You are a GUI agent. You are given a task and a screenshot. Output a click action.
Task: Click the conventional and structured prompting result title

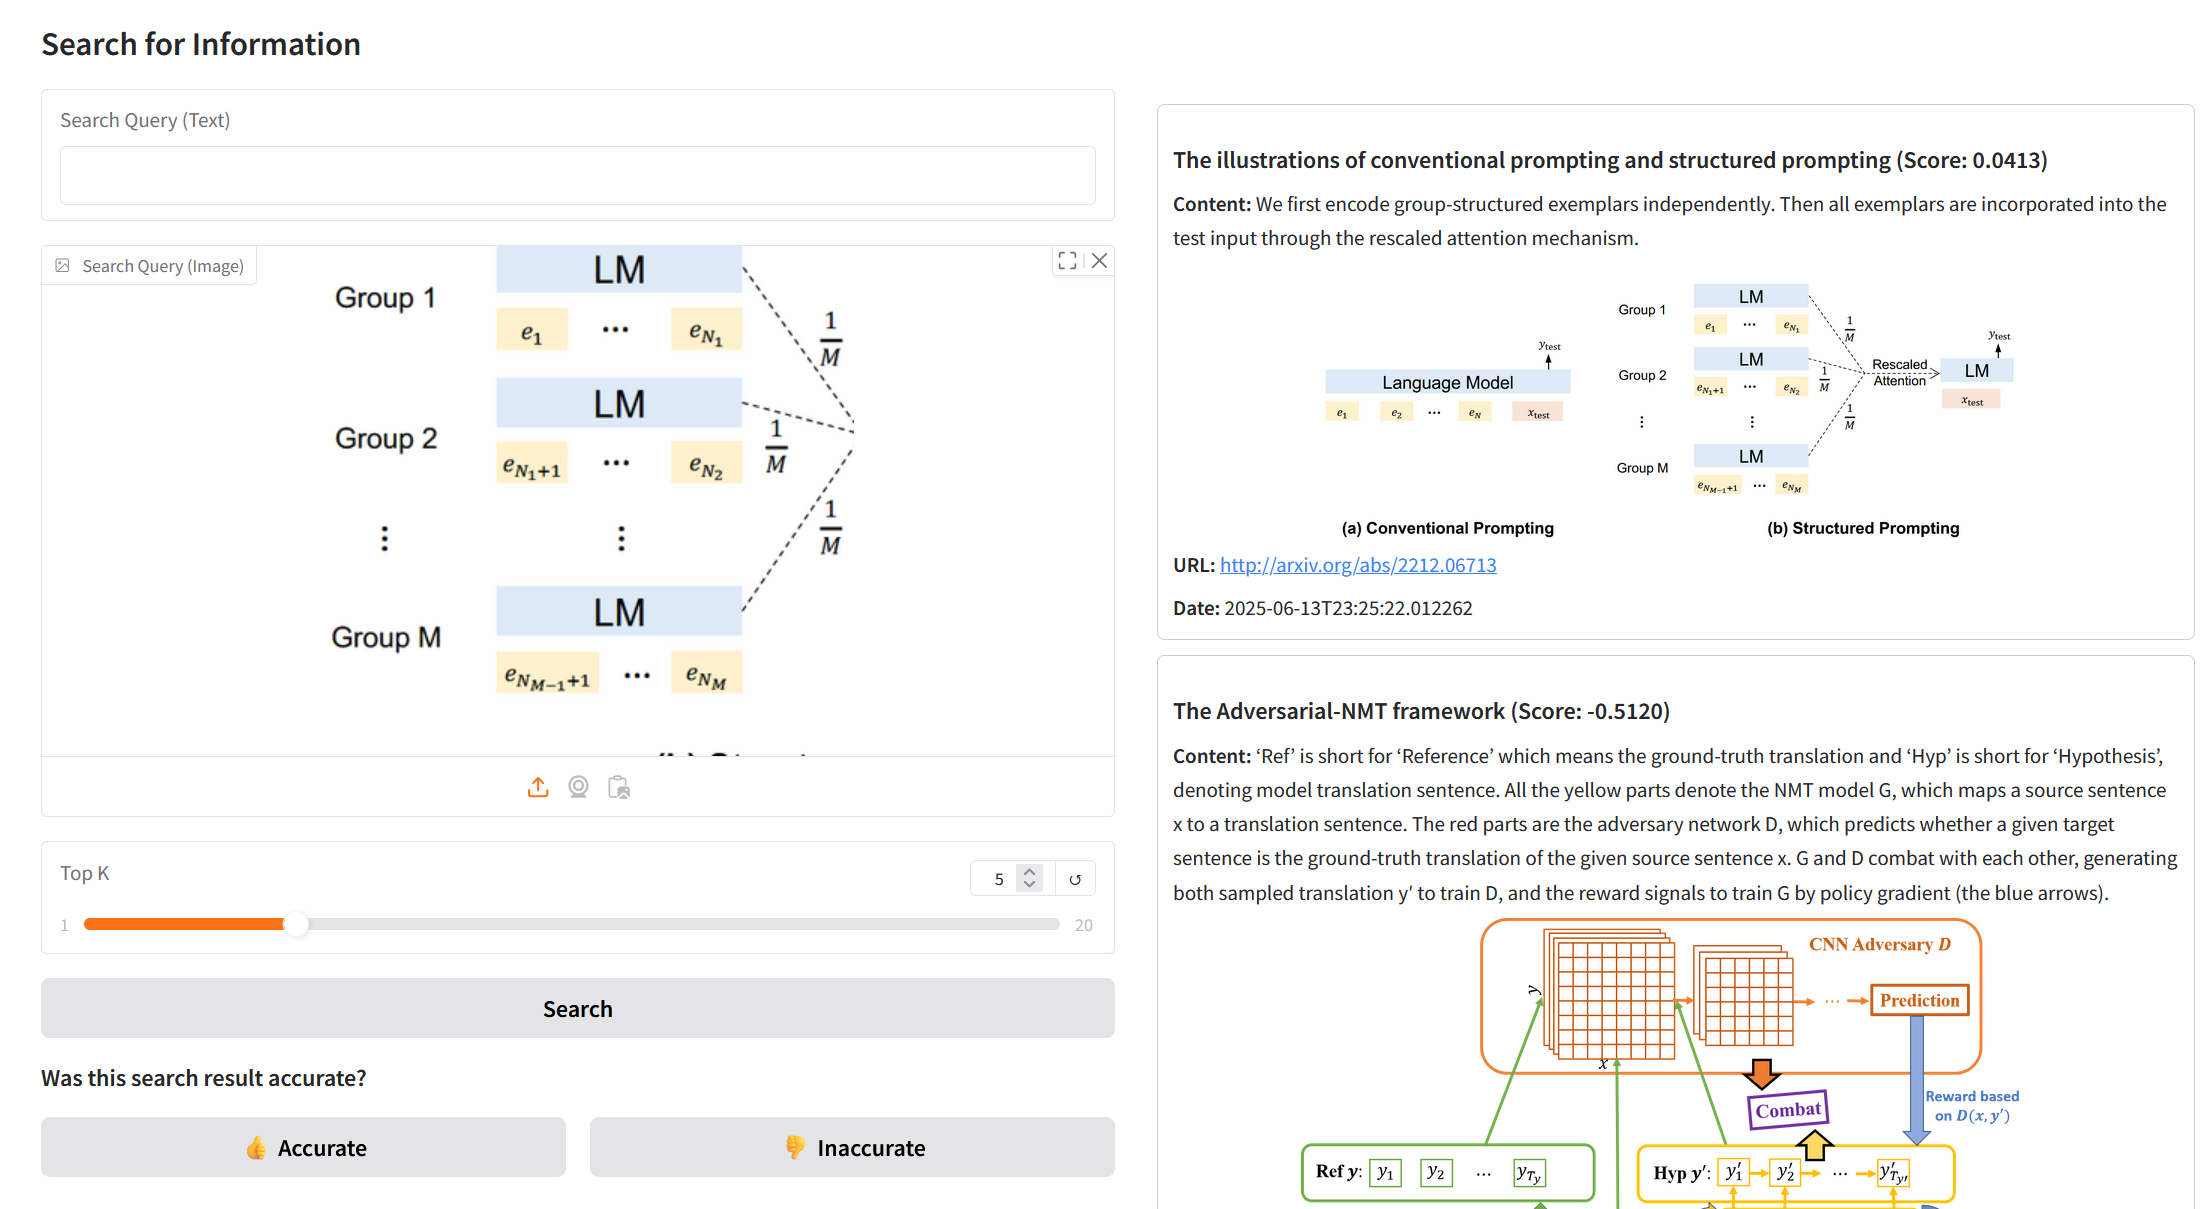1610,160
